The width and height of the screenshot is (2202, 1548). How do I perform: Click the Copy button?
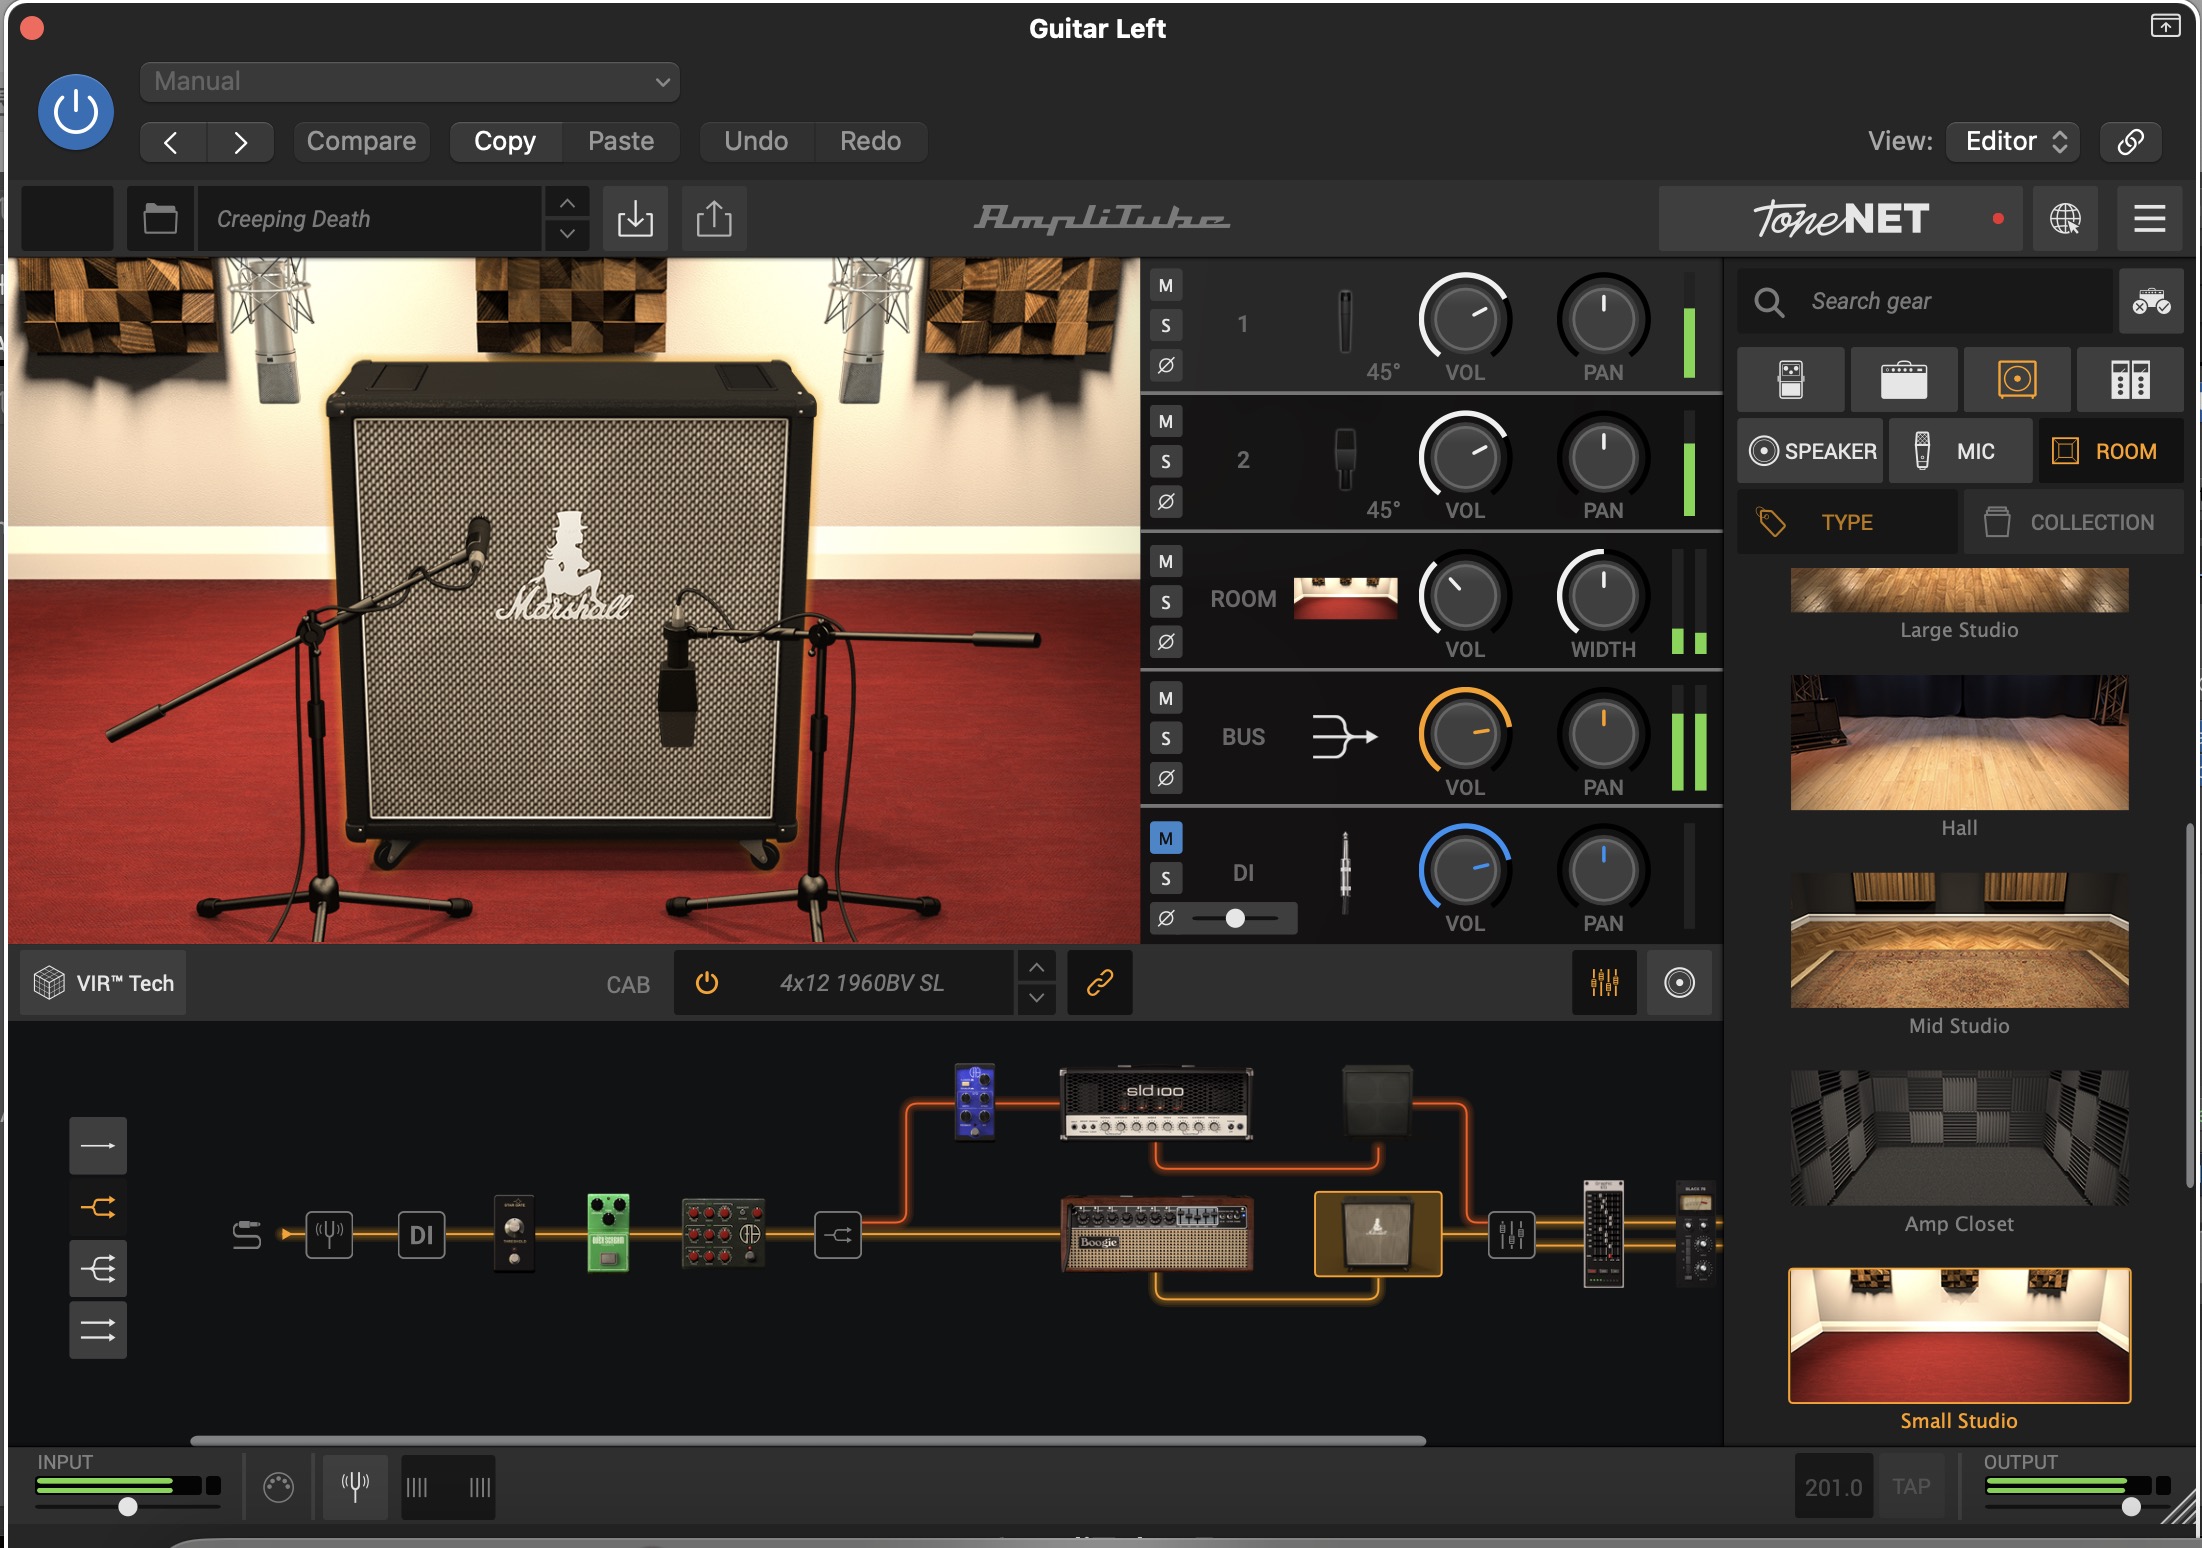click(x=505, y=141)
